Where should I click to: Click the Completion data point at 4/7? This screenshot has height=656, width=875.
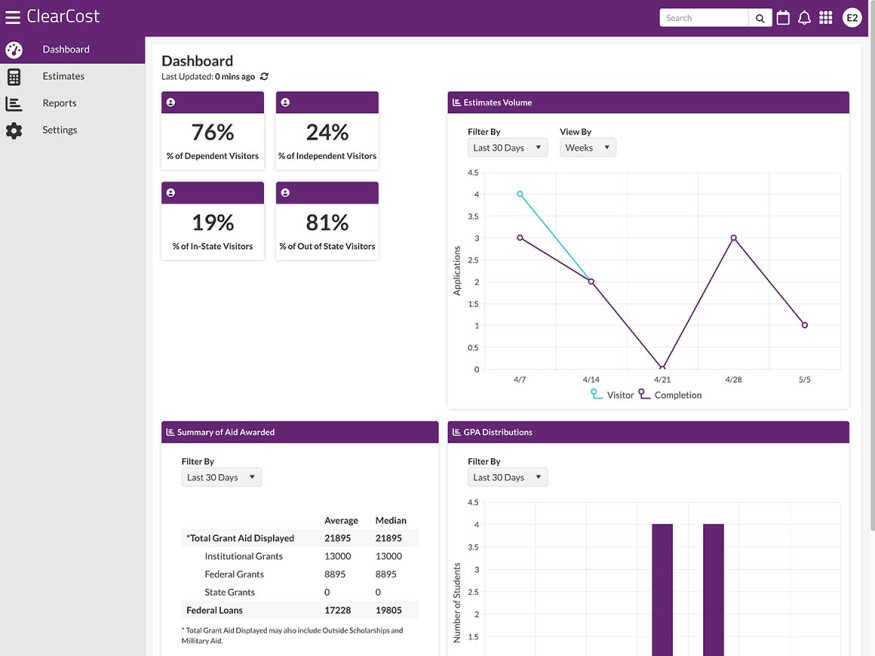520,238
